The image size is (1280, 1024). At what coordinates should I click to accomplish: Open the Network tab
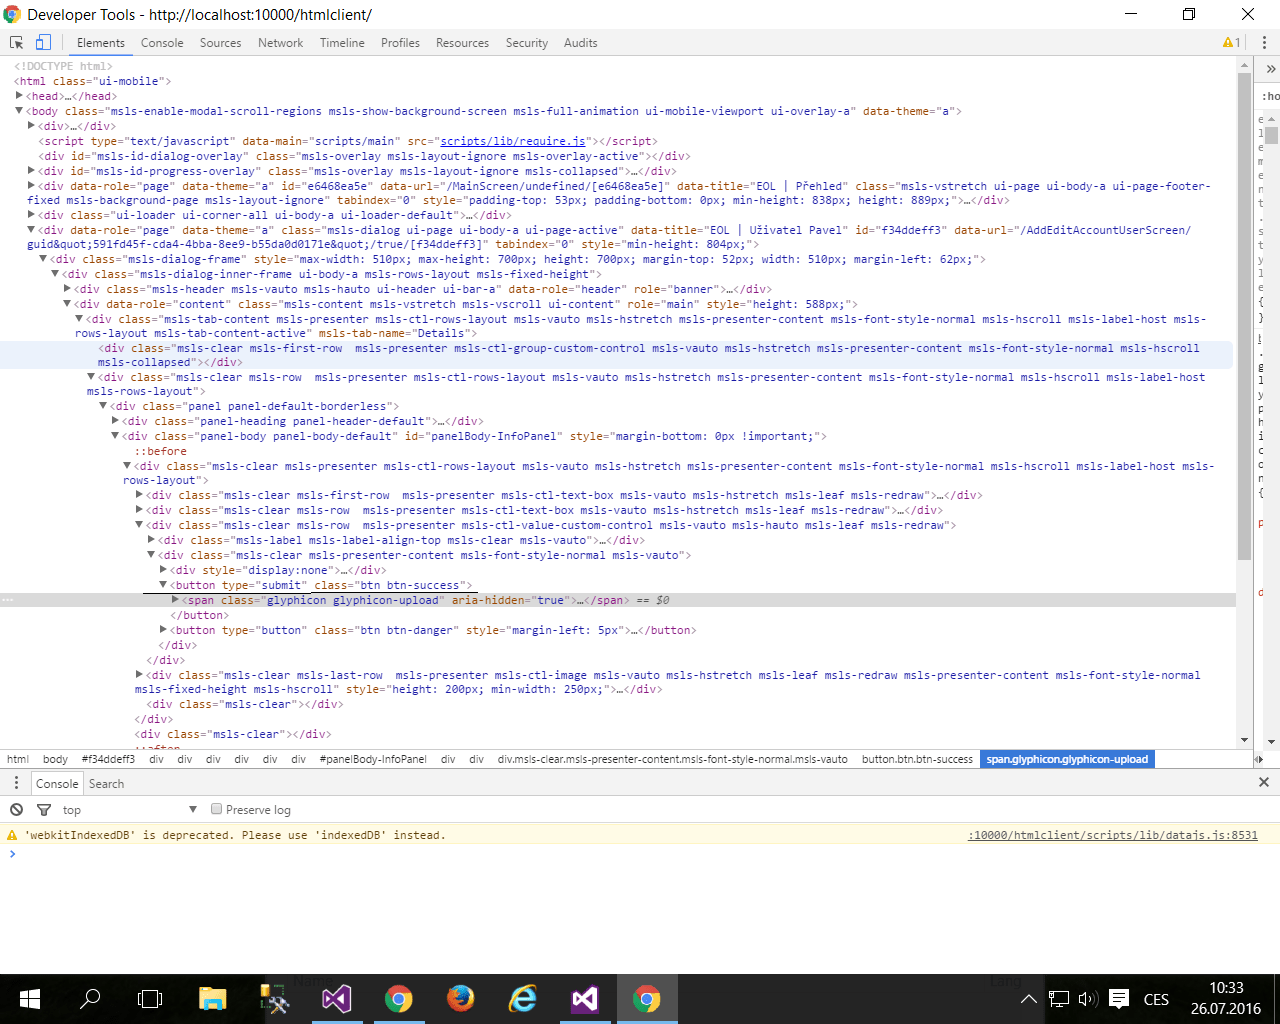pos(281,43)
